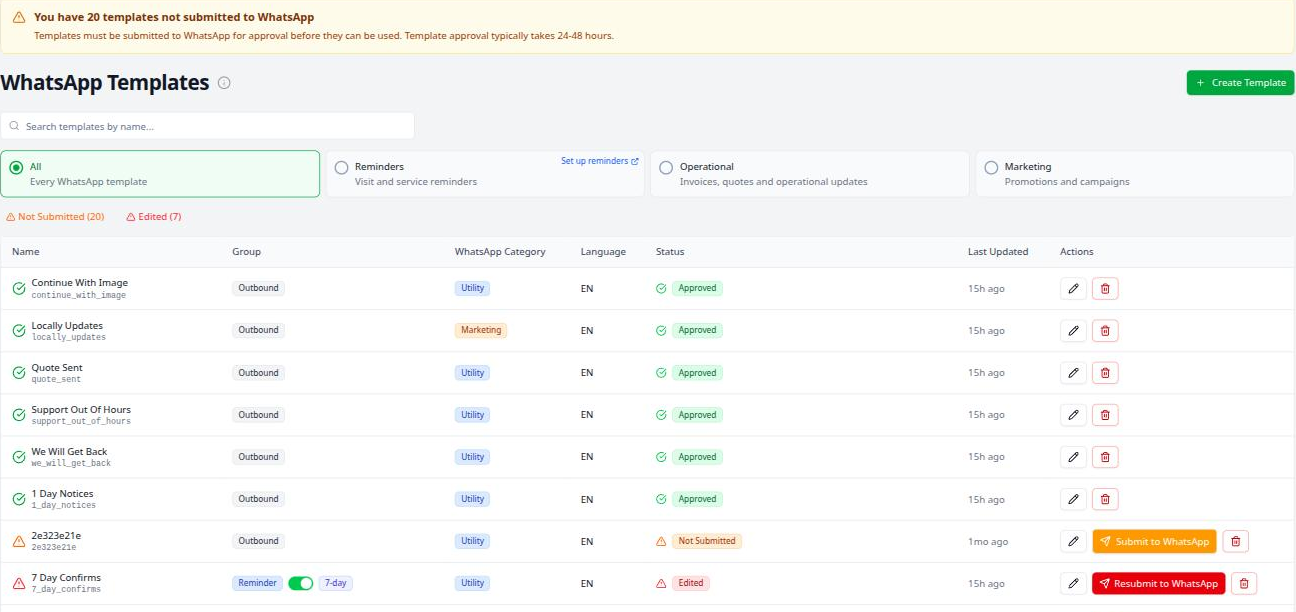
Task: Delete the Support Out Of Hours template
Action: 1105,415
